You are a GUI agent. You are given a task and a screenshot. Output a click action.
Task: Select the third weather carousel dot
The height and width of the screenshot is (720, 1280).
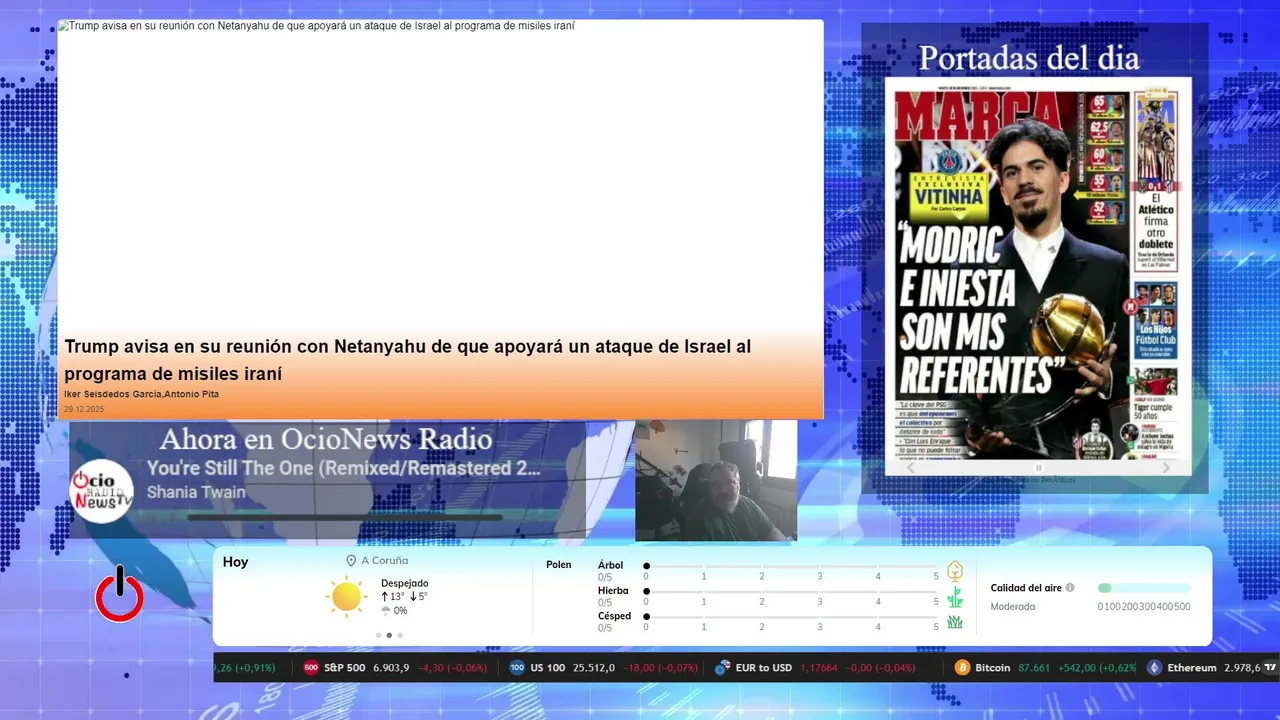pos(400,635)
